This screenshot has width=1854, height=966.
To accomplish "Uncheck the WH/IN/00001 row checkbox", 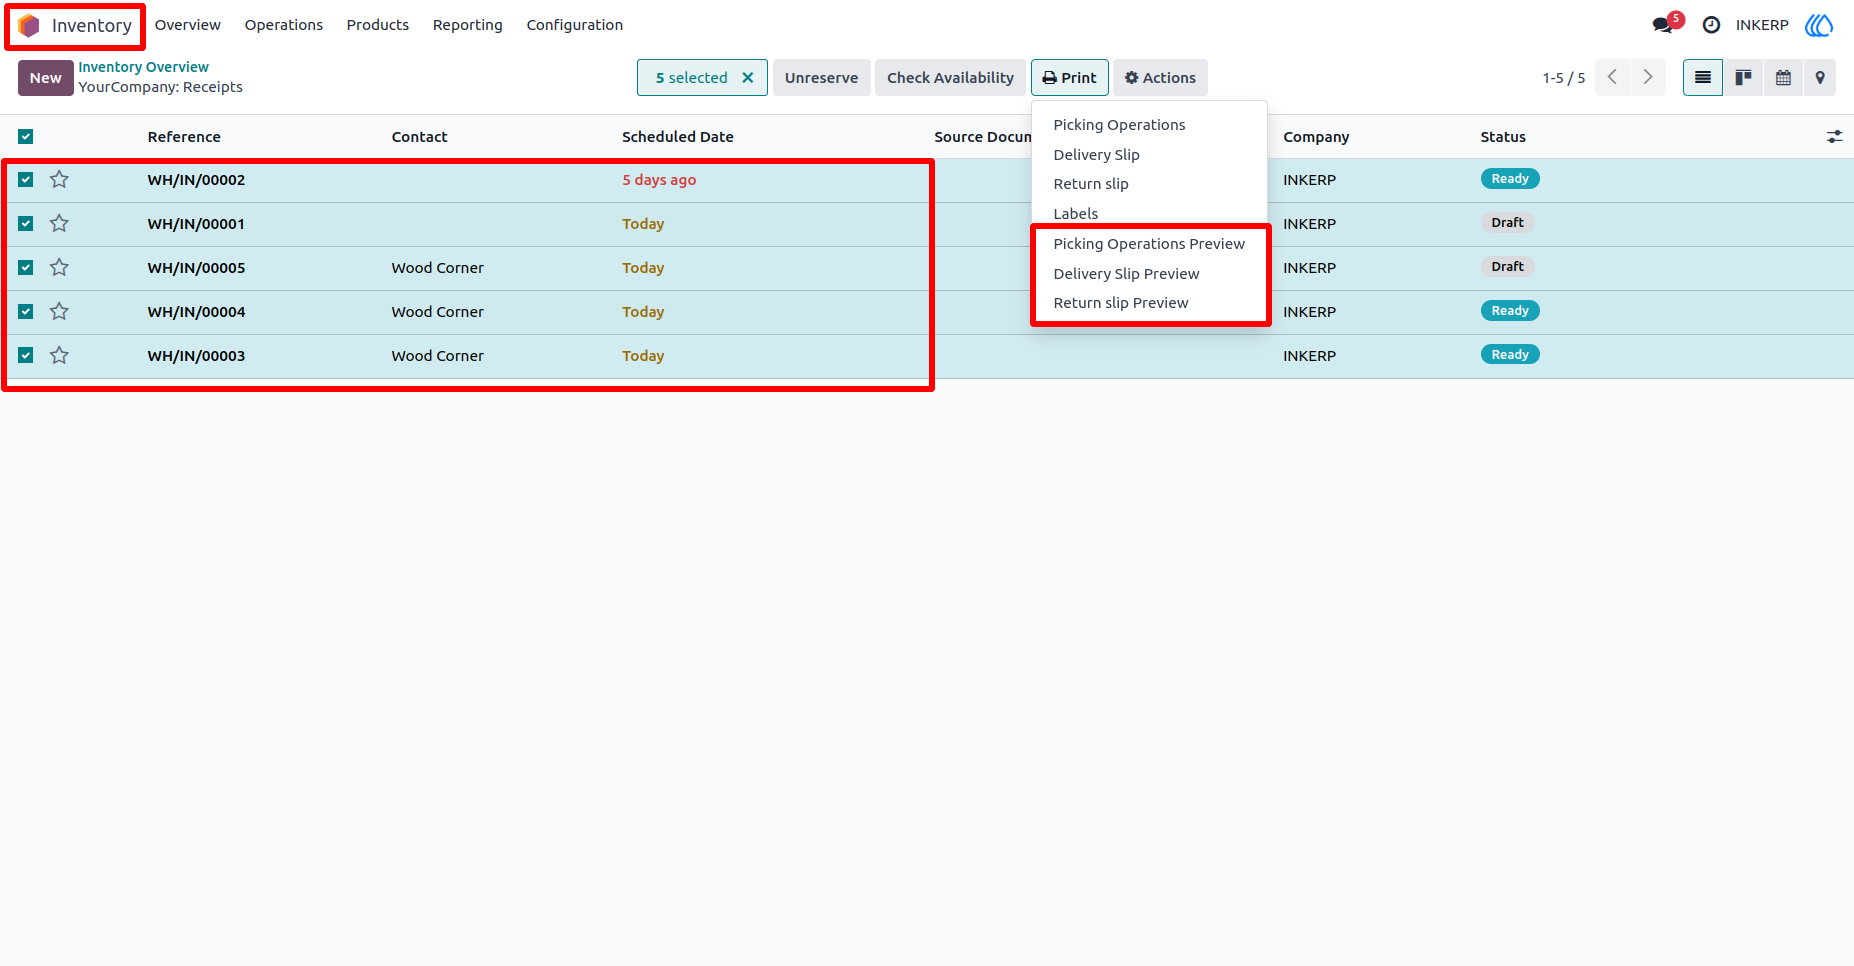I will click(x=26, y=224).
